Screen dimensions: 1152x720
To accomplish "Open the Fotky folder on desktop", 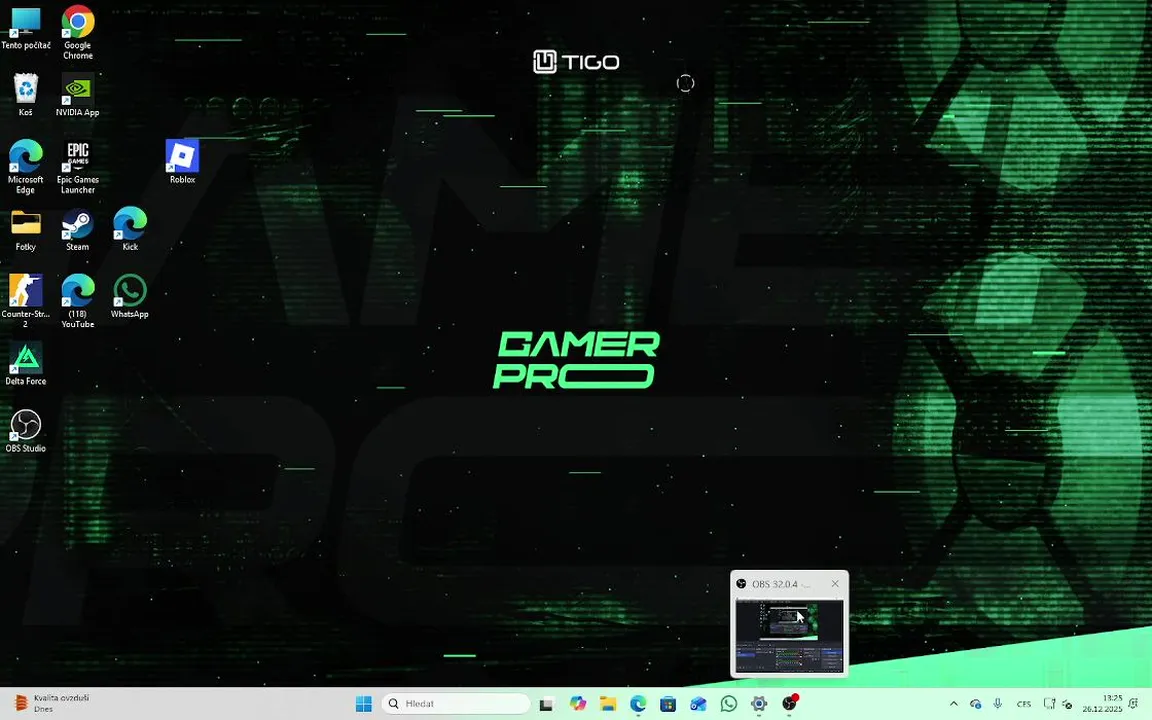I will pyautogui.click(x=26, y=230).
